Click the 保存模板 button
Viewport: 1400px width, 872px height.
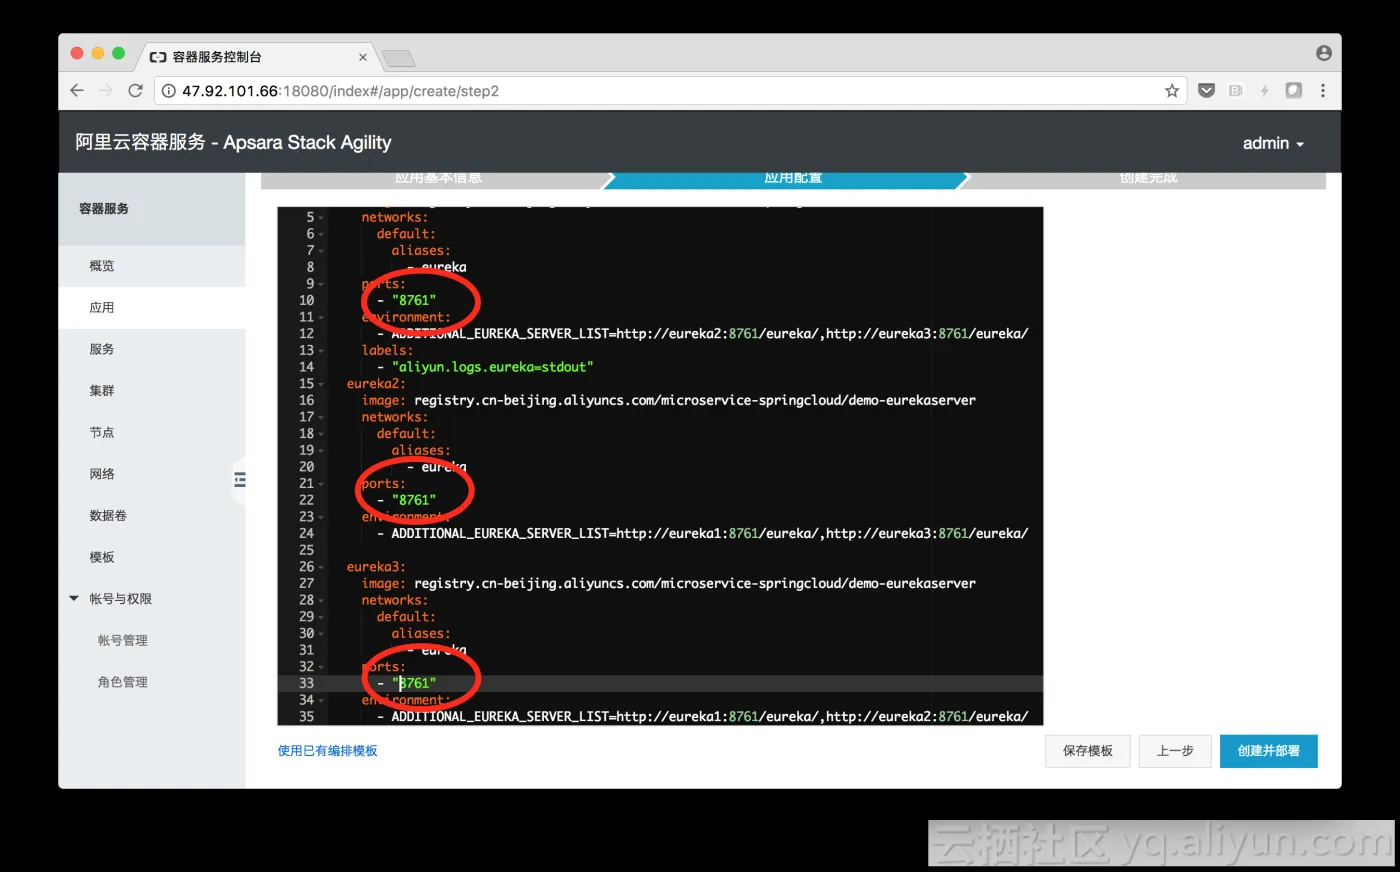click(1088, 751)
